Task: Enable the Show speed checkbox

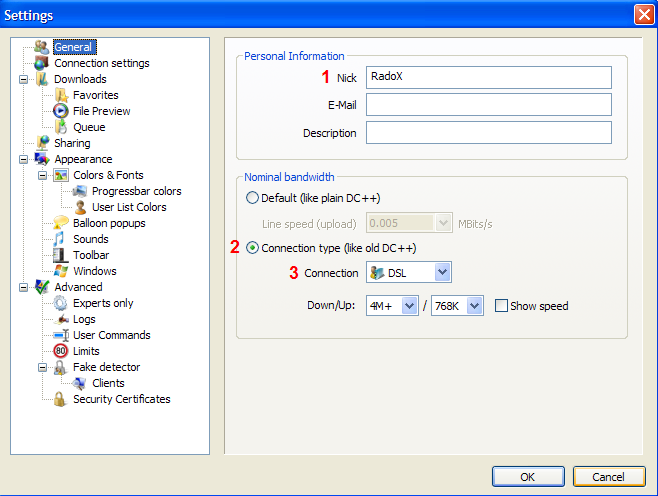Action: [502, 306]
